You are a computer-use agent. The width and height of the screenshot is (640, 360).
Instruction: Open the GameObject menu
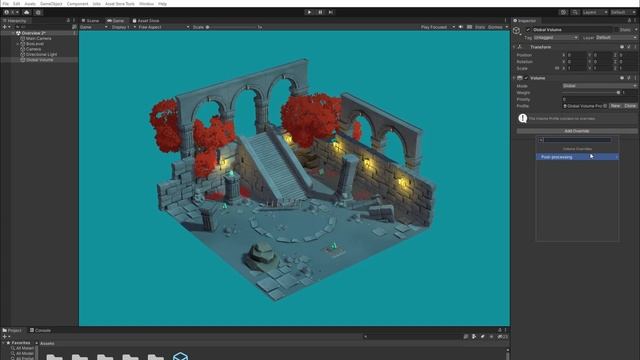51,4
